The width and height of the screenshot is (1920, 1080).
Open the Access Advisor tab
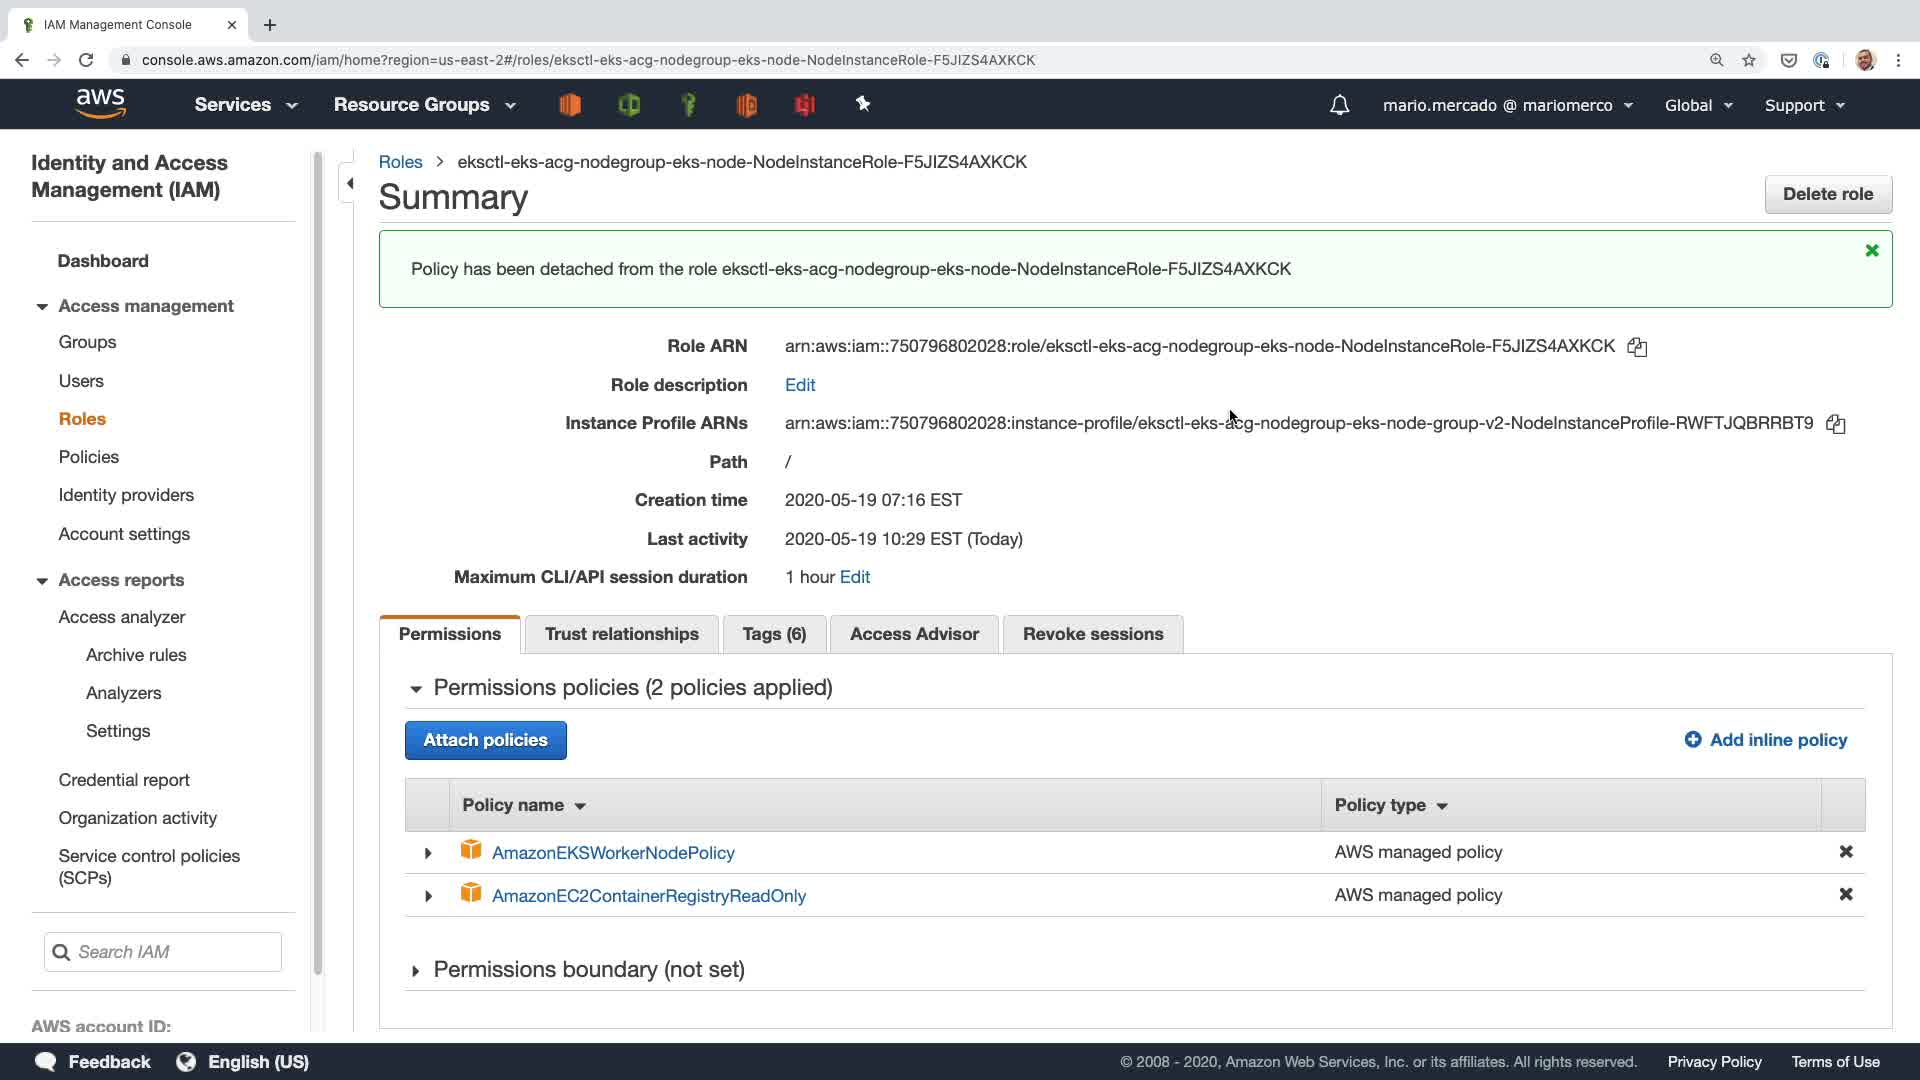(913, 634)
